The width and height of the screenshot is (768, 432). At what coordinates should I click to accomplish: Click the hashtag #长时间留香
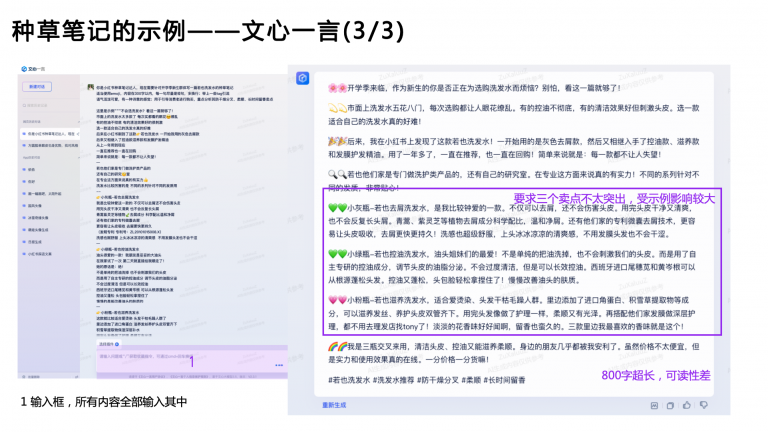(504, 380)
